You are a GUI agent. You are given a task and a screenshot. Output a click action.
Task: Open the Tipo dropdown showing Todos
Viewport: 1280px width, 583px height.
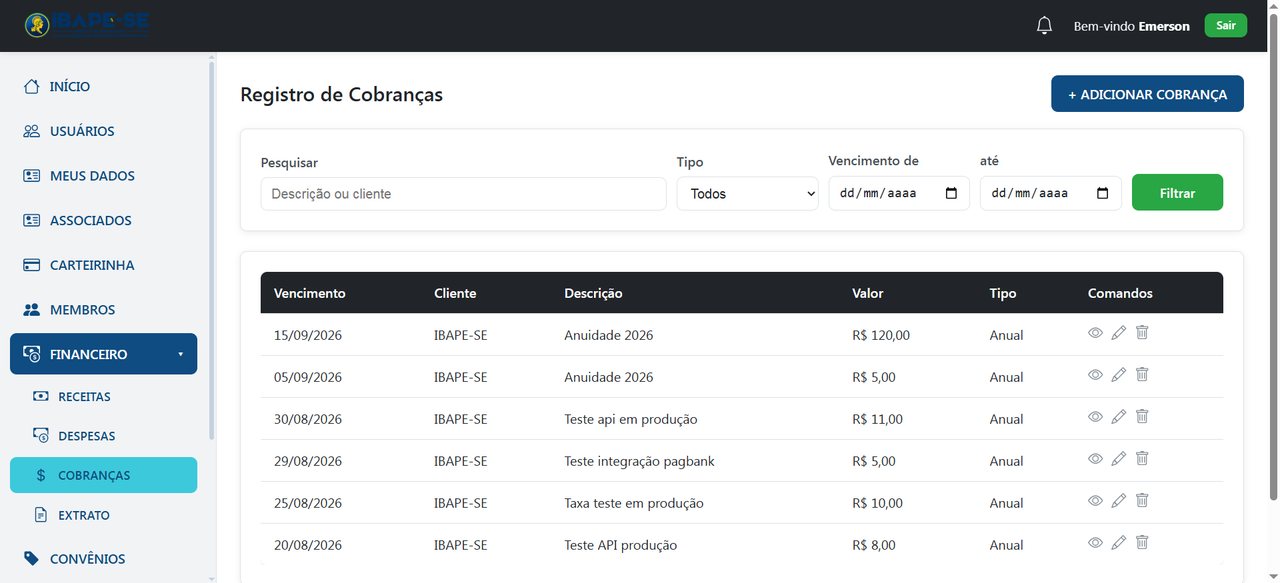(x=748, y=194)
